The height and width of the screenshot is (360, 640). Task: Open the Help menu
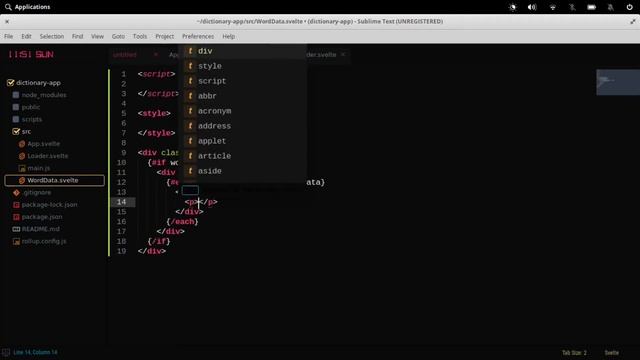point(229,36)
